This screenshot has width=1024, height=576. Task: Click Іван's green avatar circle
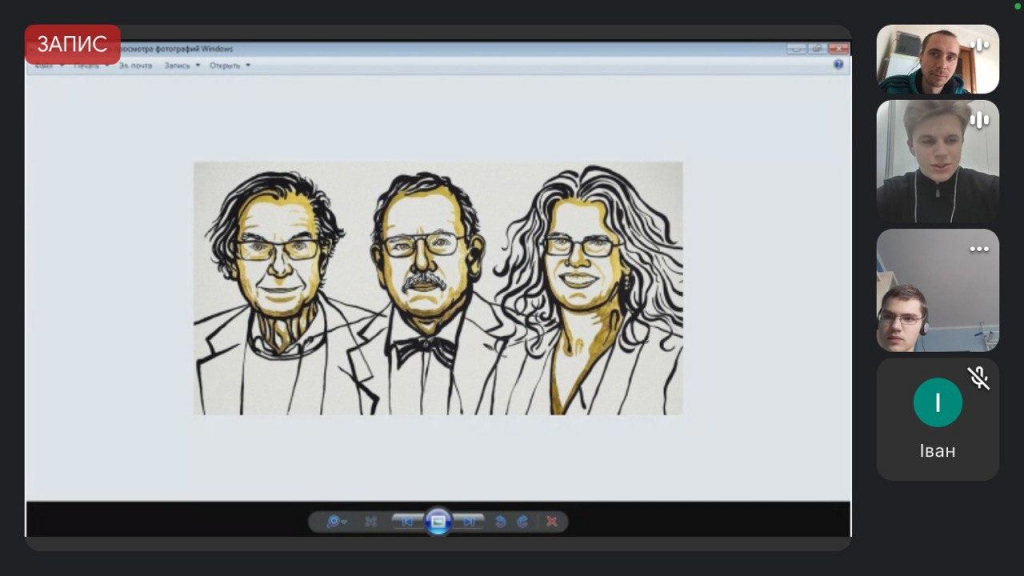tap(938, 402)
